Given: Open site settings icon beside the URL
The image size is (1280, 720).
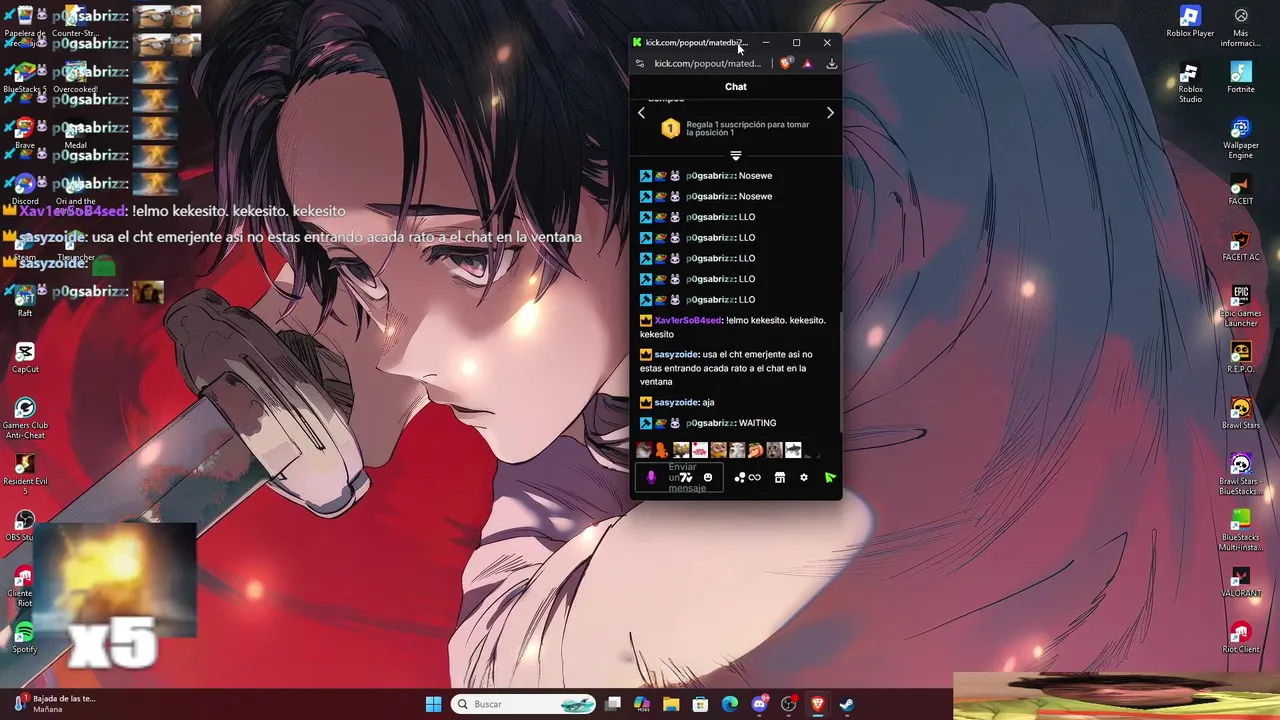Looking at the screenshot, I should 640,63.
